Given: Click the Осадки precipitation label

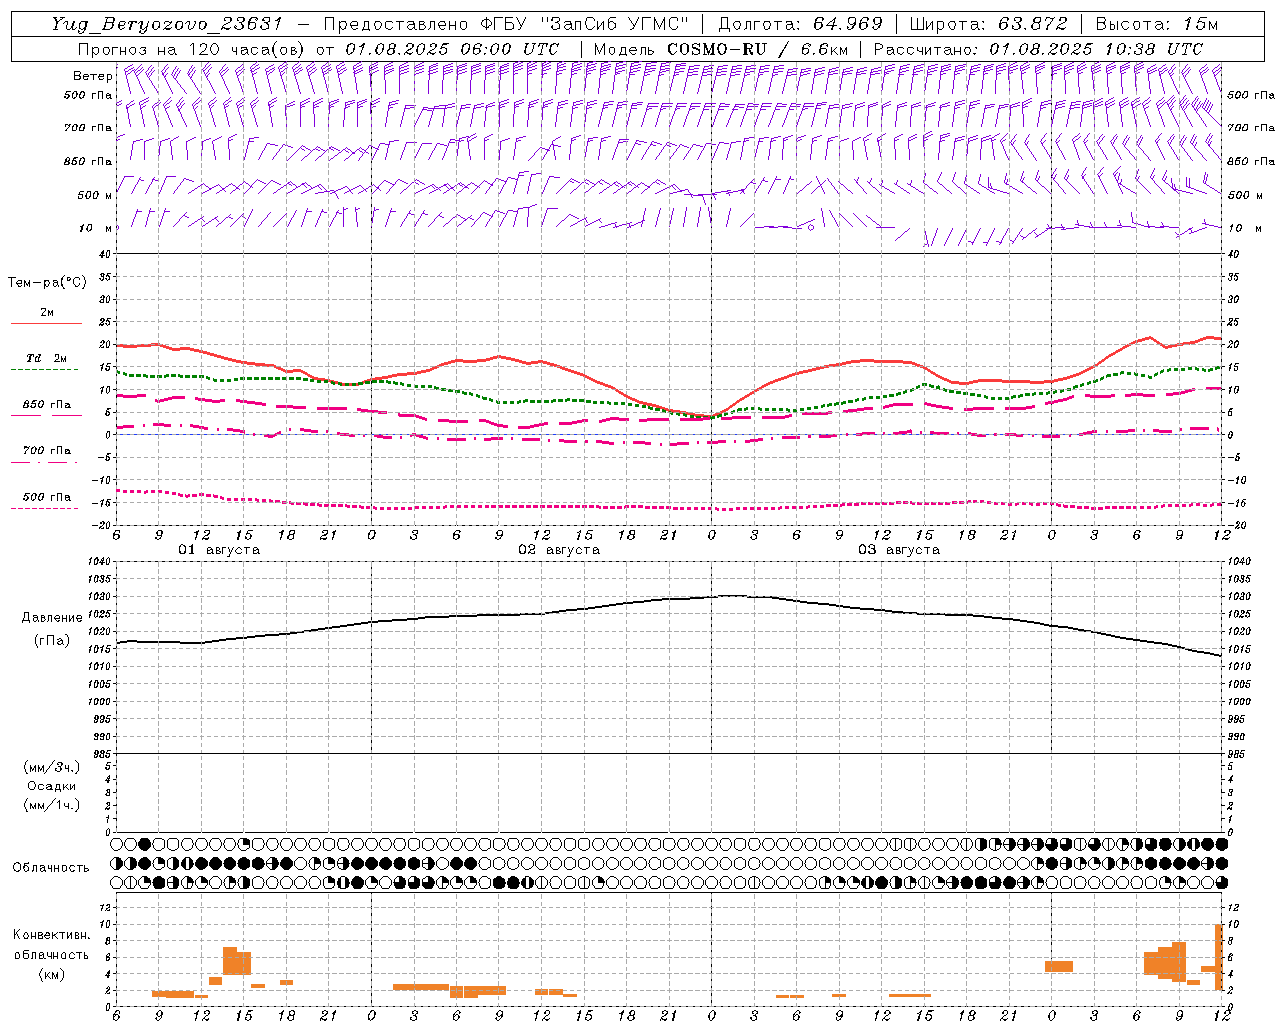Looking at the screenshot, I should point(52,786).
